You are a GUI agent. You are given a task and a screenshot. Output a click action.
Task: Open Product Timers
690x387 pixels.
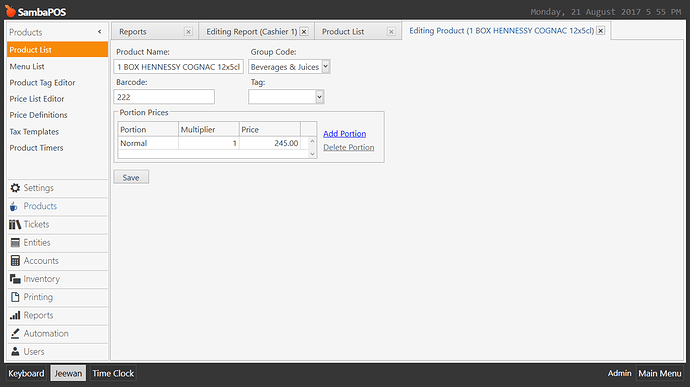tap(36, 148)
